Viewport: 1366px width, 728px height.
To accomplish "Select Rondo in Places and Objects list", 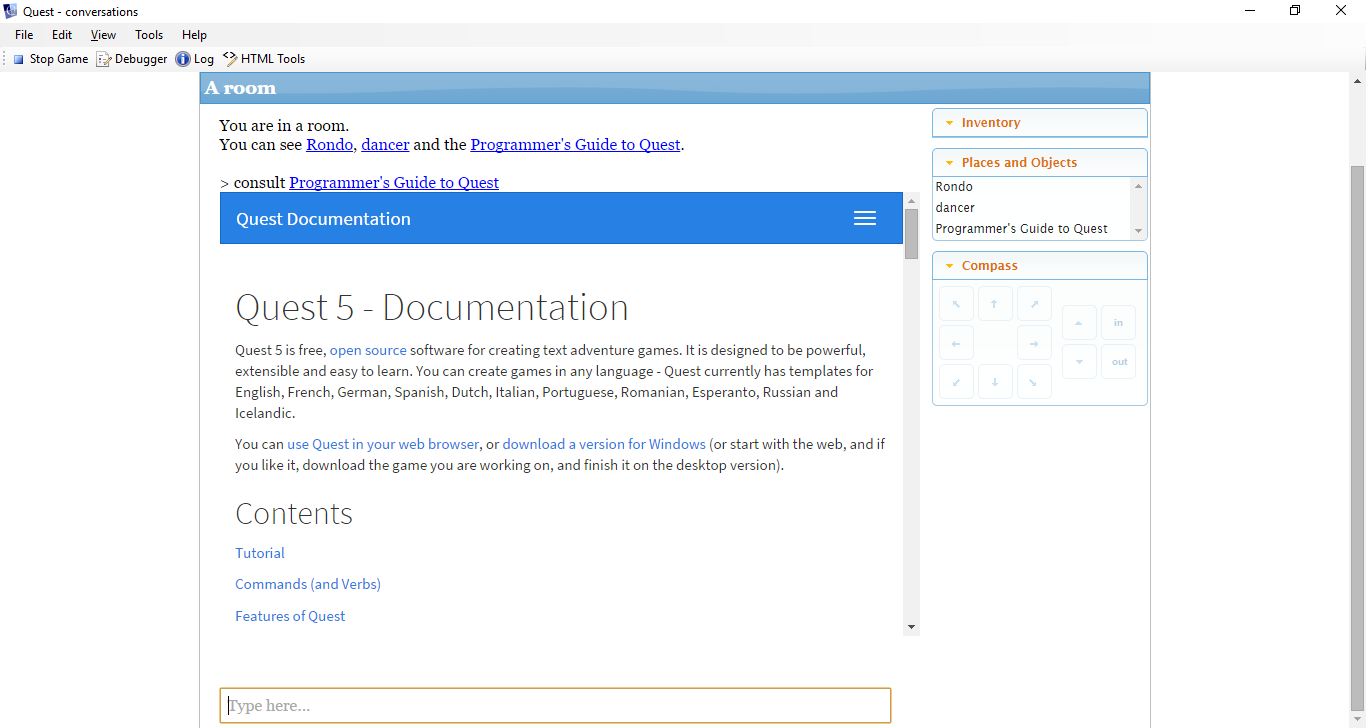I will pyautogui.click(x=1032, y=187).
